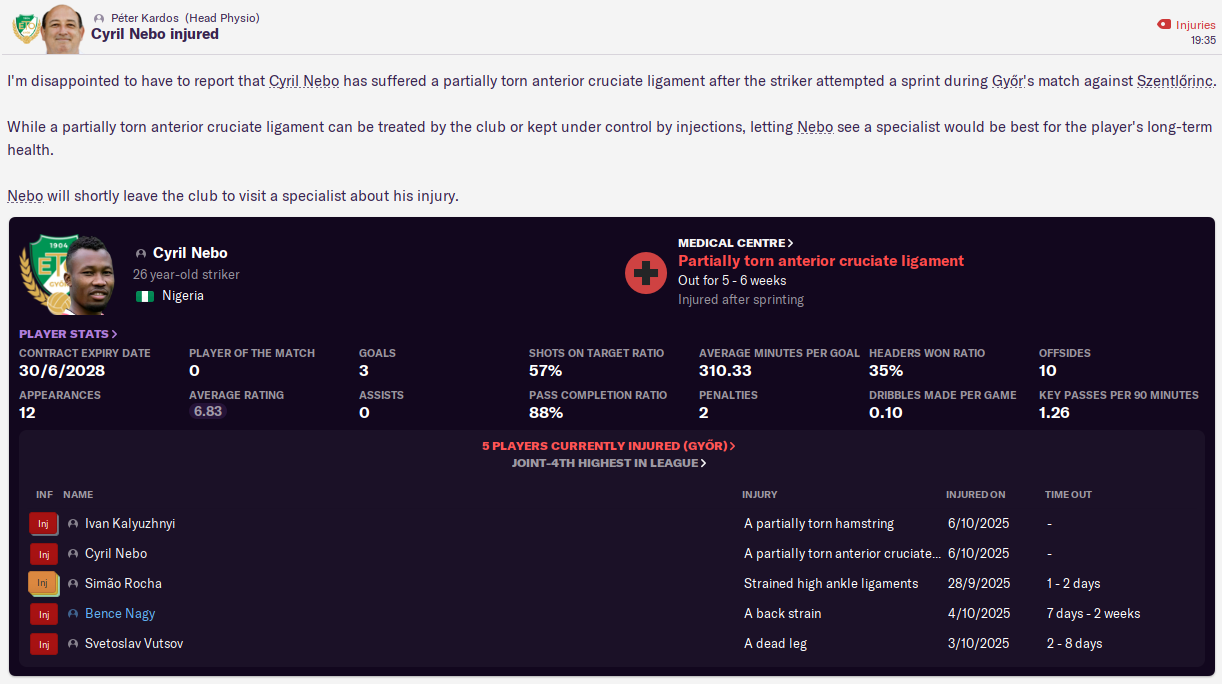Click Simão Rocha's orange Inj status icon
Image resolution: width=1222 pixels, height=684 pixels.
pyautogui.click(x=43, y=584)
